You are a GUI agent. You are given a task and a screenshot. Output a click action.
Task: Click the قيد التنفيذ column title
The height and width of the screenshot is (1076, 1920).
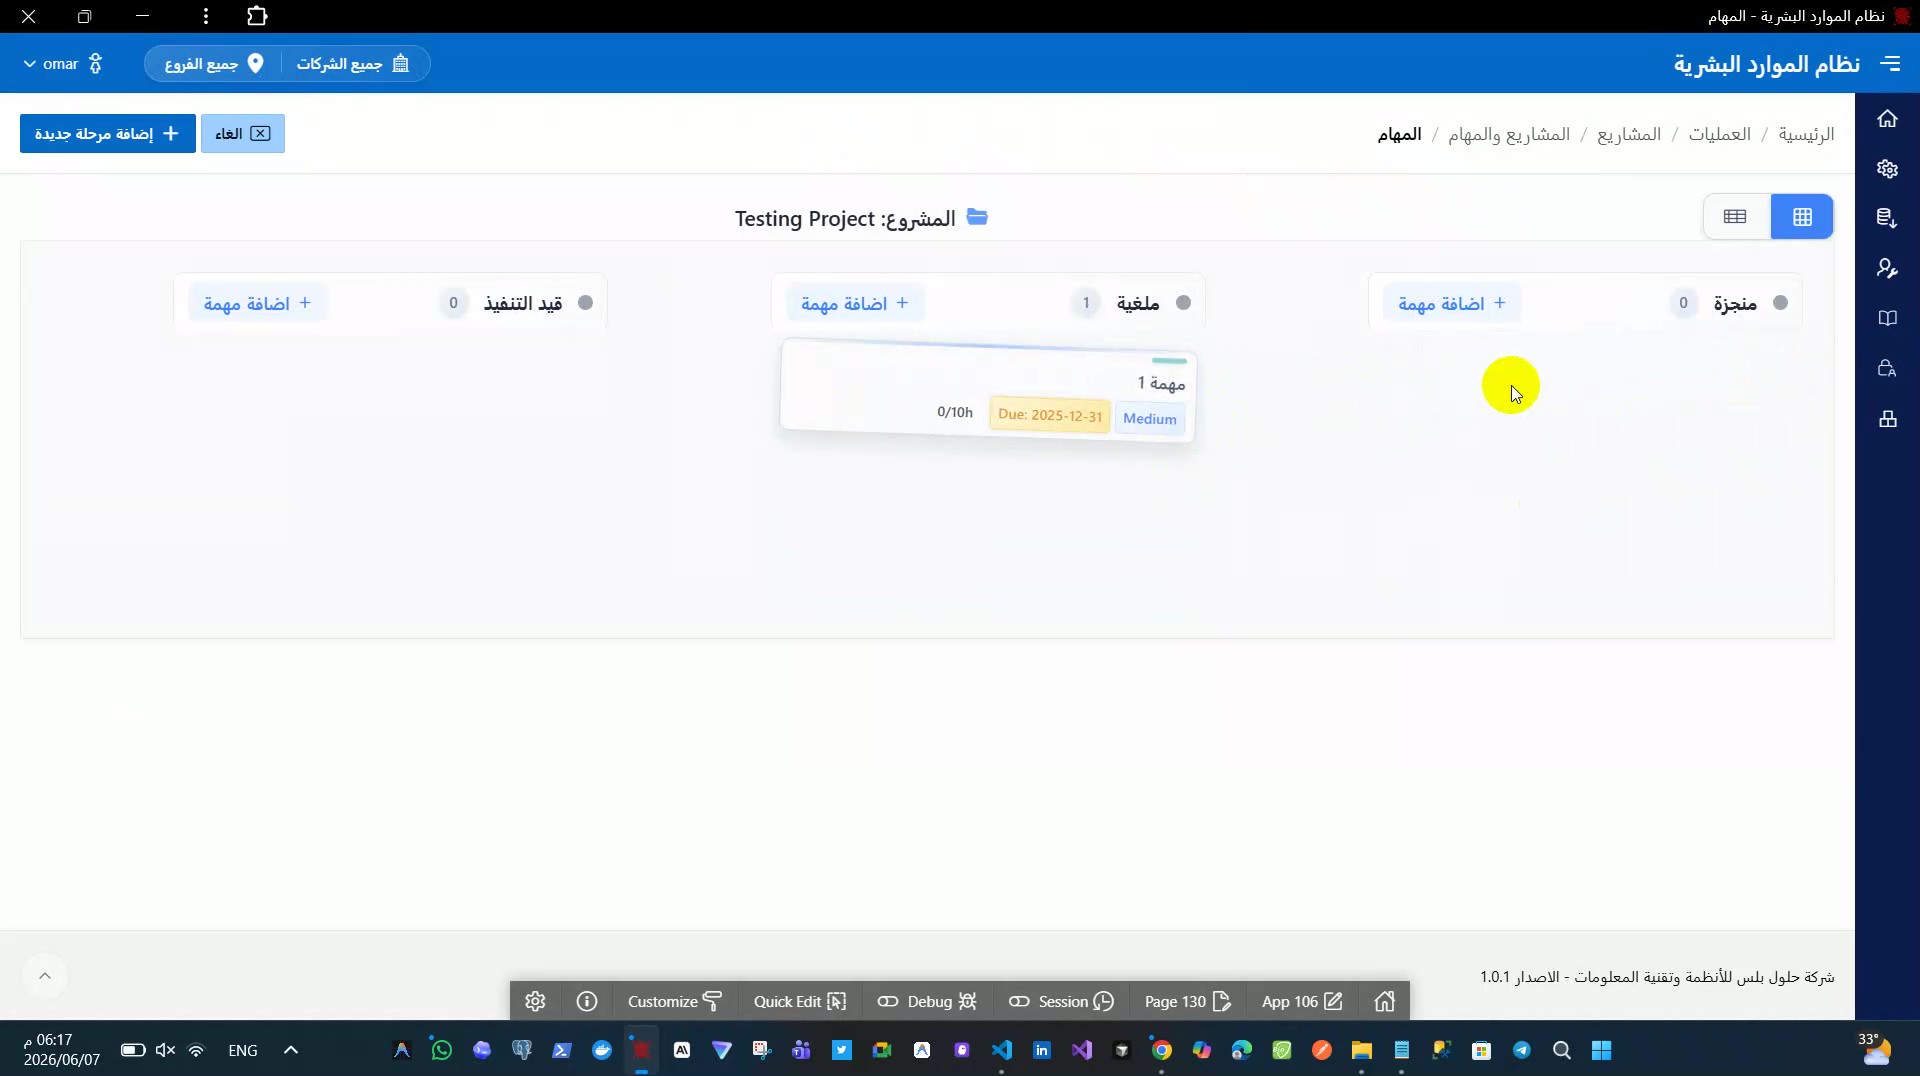[x=523, y=303]
